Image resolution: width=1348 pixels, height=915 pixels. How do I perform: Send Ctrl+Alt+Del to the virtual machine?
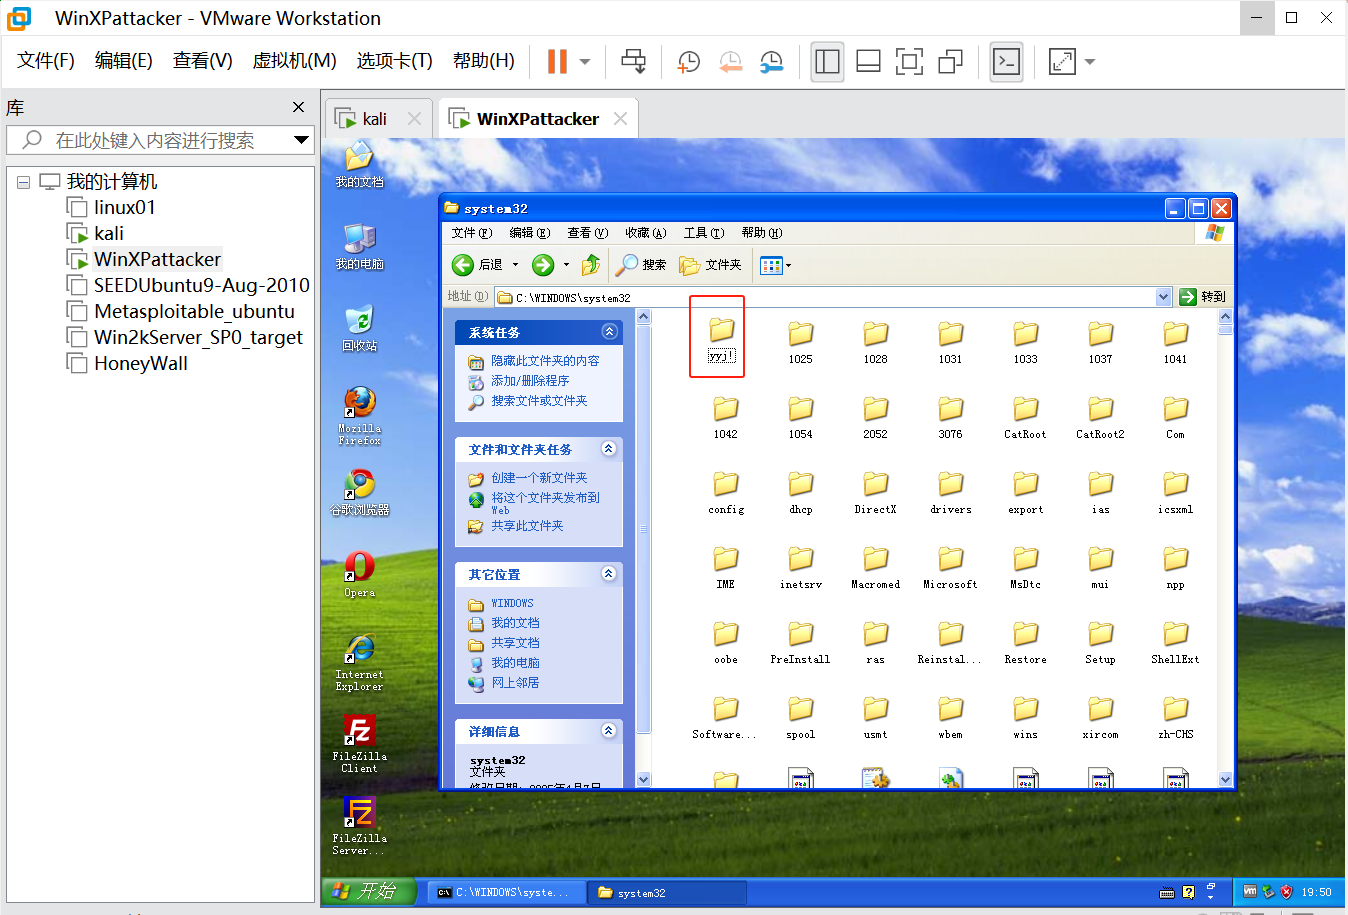pos(633,61)
